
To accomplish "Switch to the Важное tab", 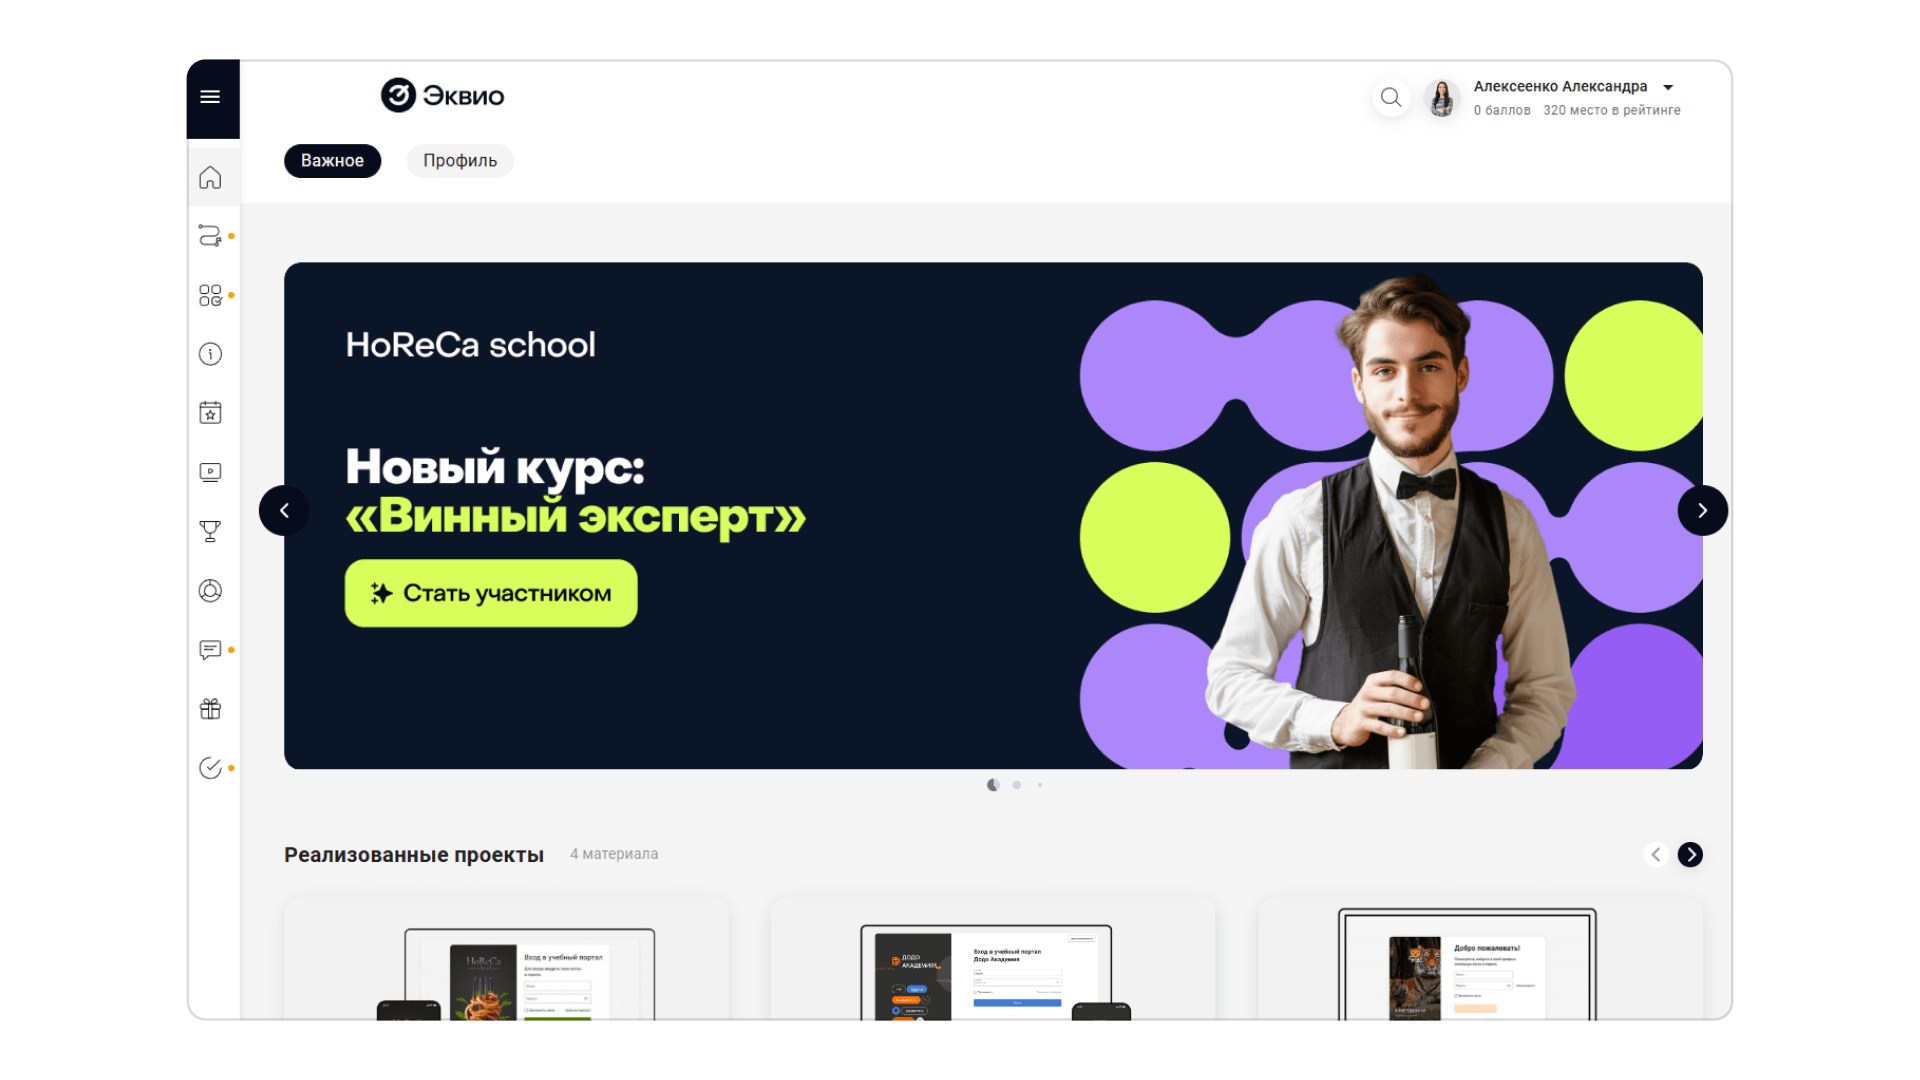I will coord(332,161).
